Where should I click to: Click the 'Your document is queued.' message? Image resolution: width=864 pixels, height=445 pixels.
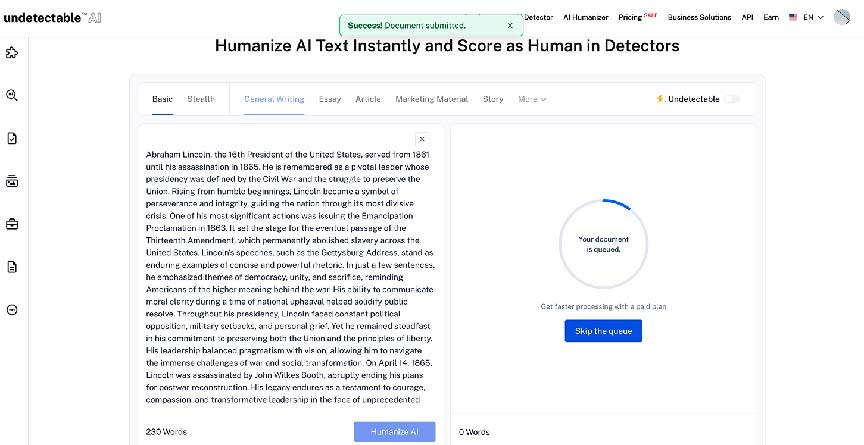point(603,244)
